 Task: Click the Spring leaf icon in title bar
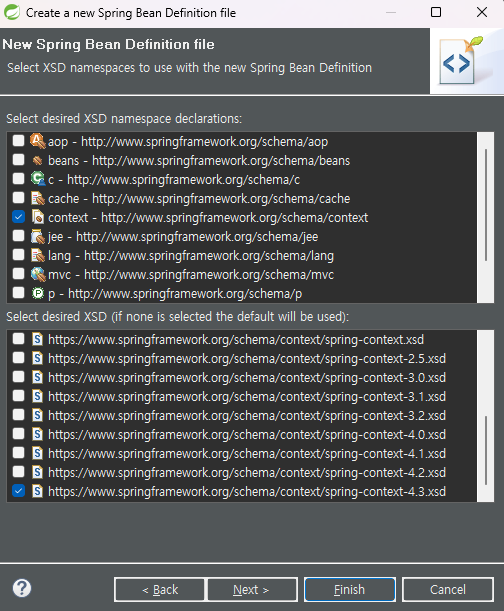pos(12,12)
